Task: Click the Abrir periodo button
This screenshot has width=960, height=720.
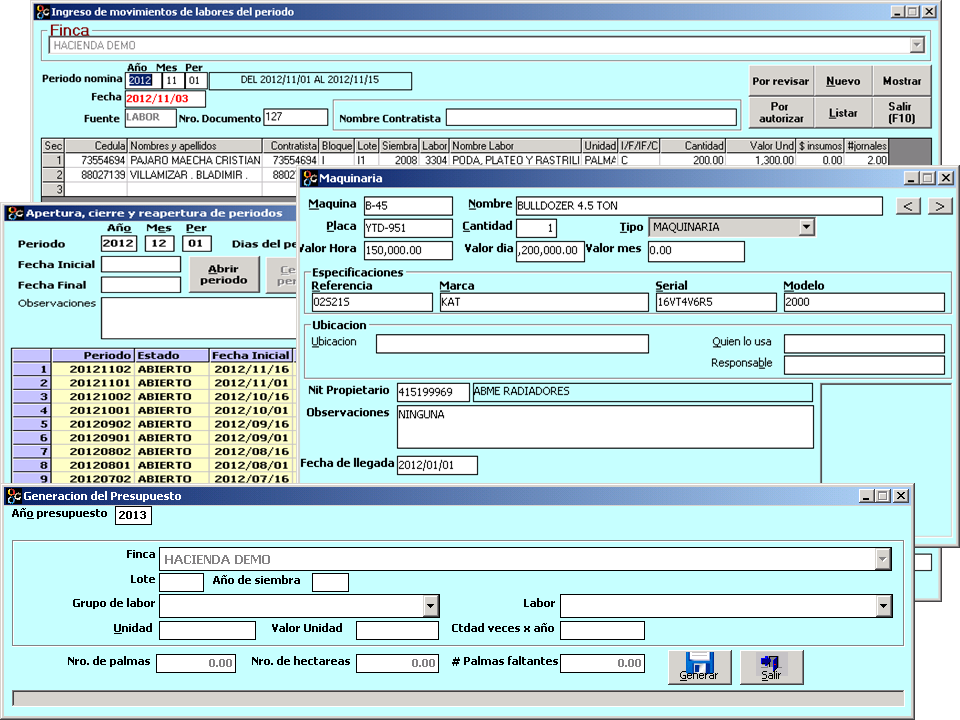Action: click(x=224, y=274)
